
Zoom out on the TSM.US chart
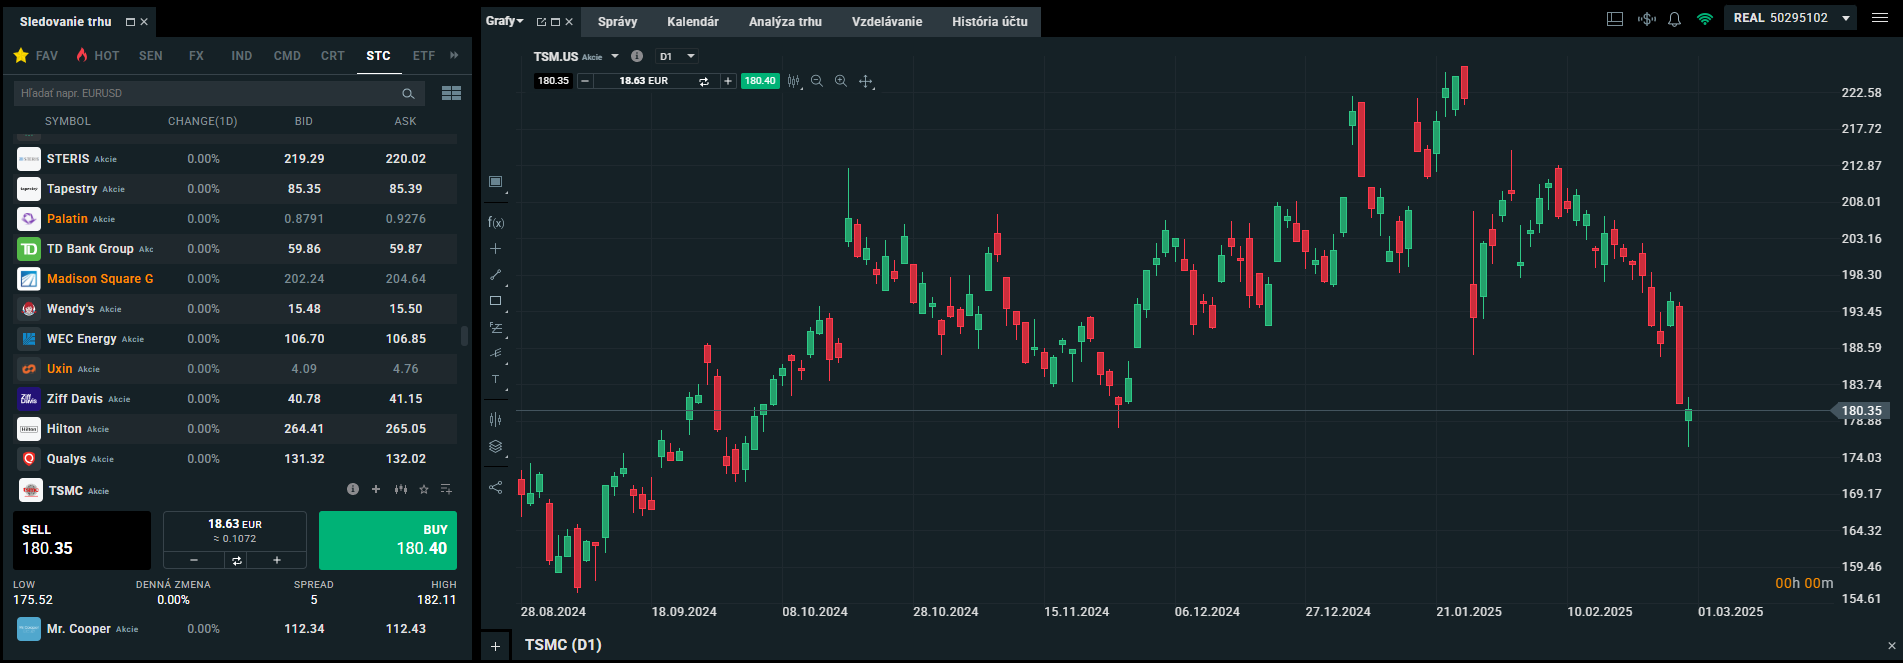click(817, 81)
